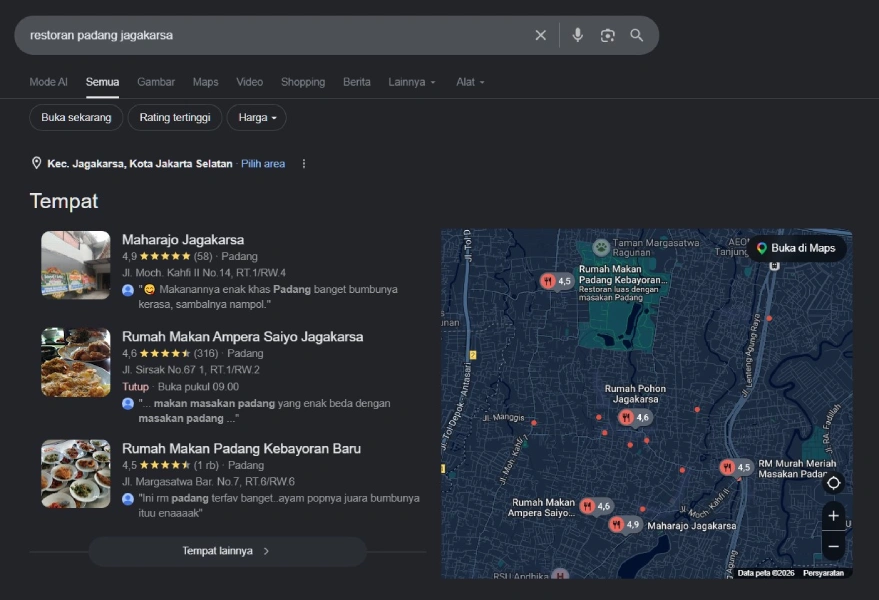The height and width of the screenshot is (600, 879).
Task: Open Maharajo Jagakarsa thumbnail photo
Action: click(x=76, y=265)
